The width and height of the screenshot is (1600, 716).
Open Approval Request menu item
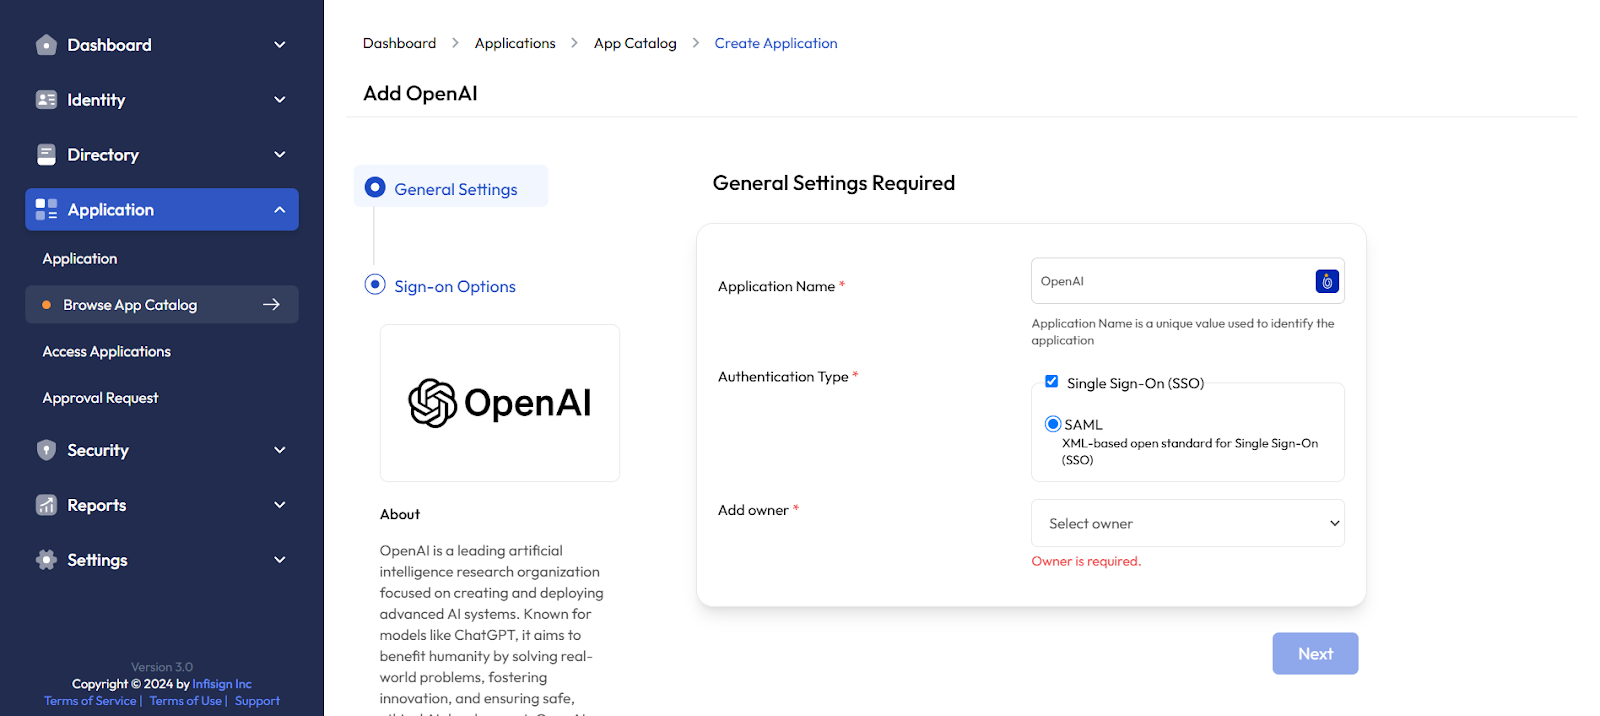(x=101, y=398)
